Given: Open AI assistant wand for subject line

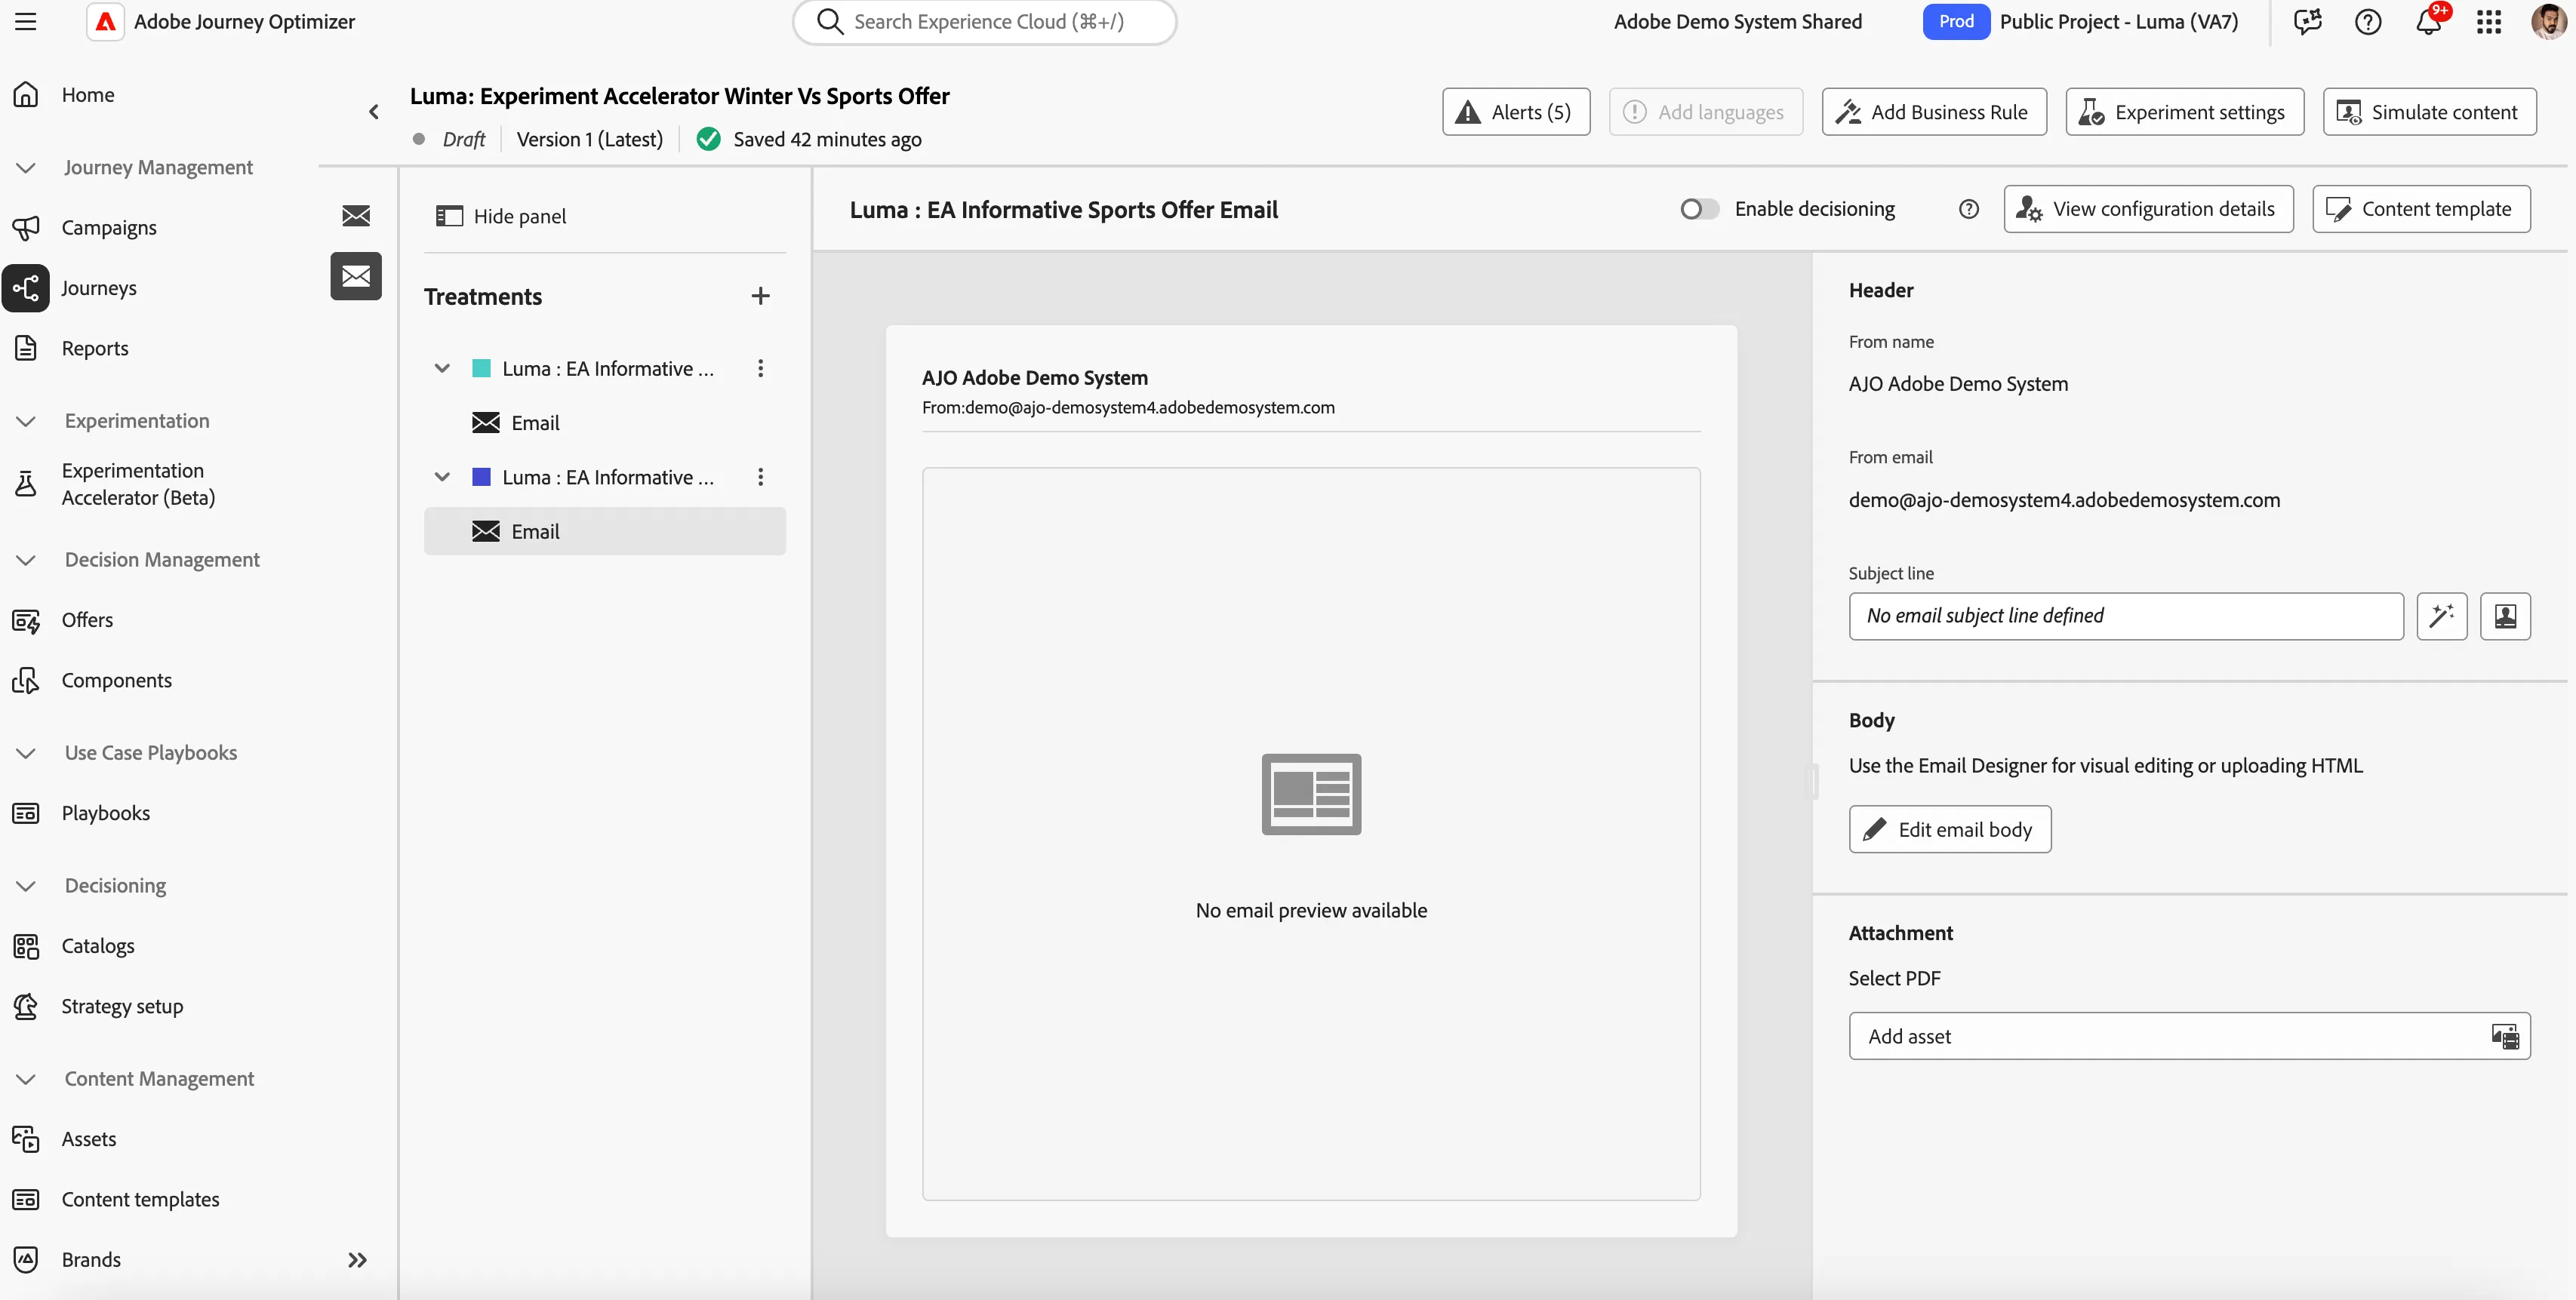Looking at the screenshot, I should tap(2441, 616).
